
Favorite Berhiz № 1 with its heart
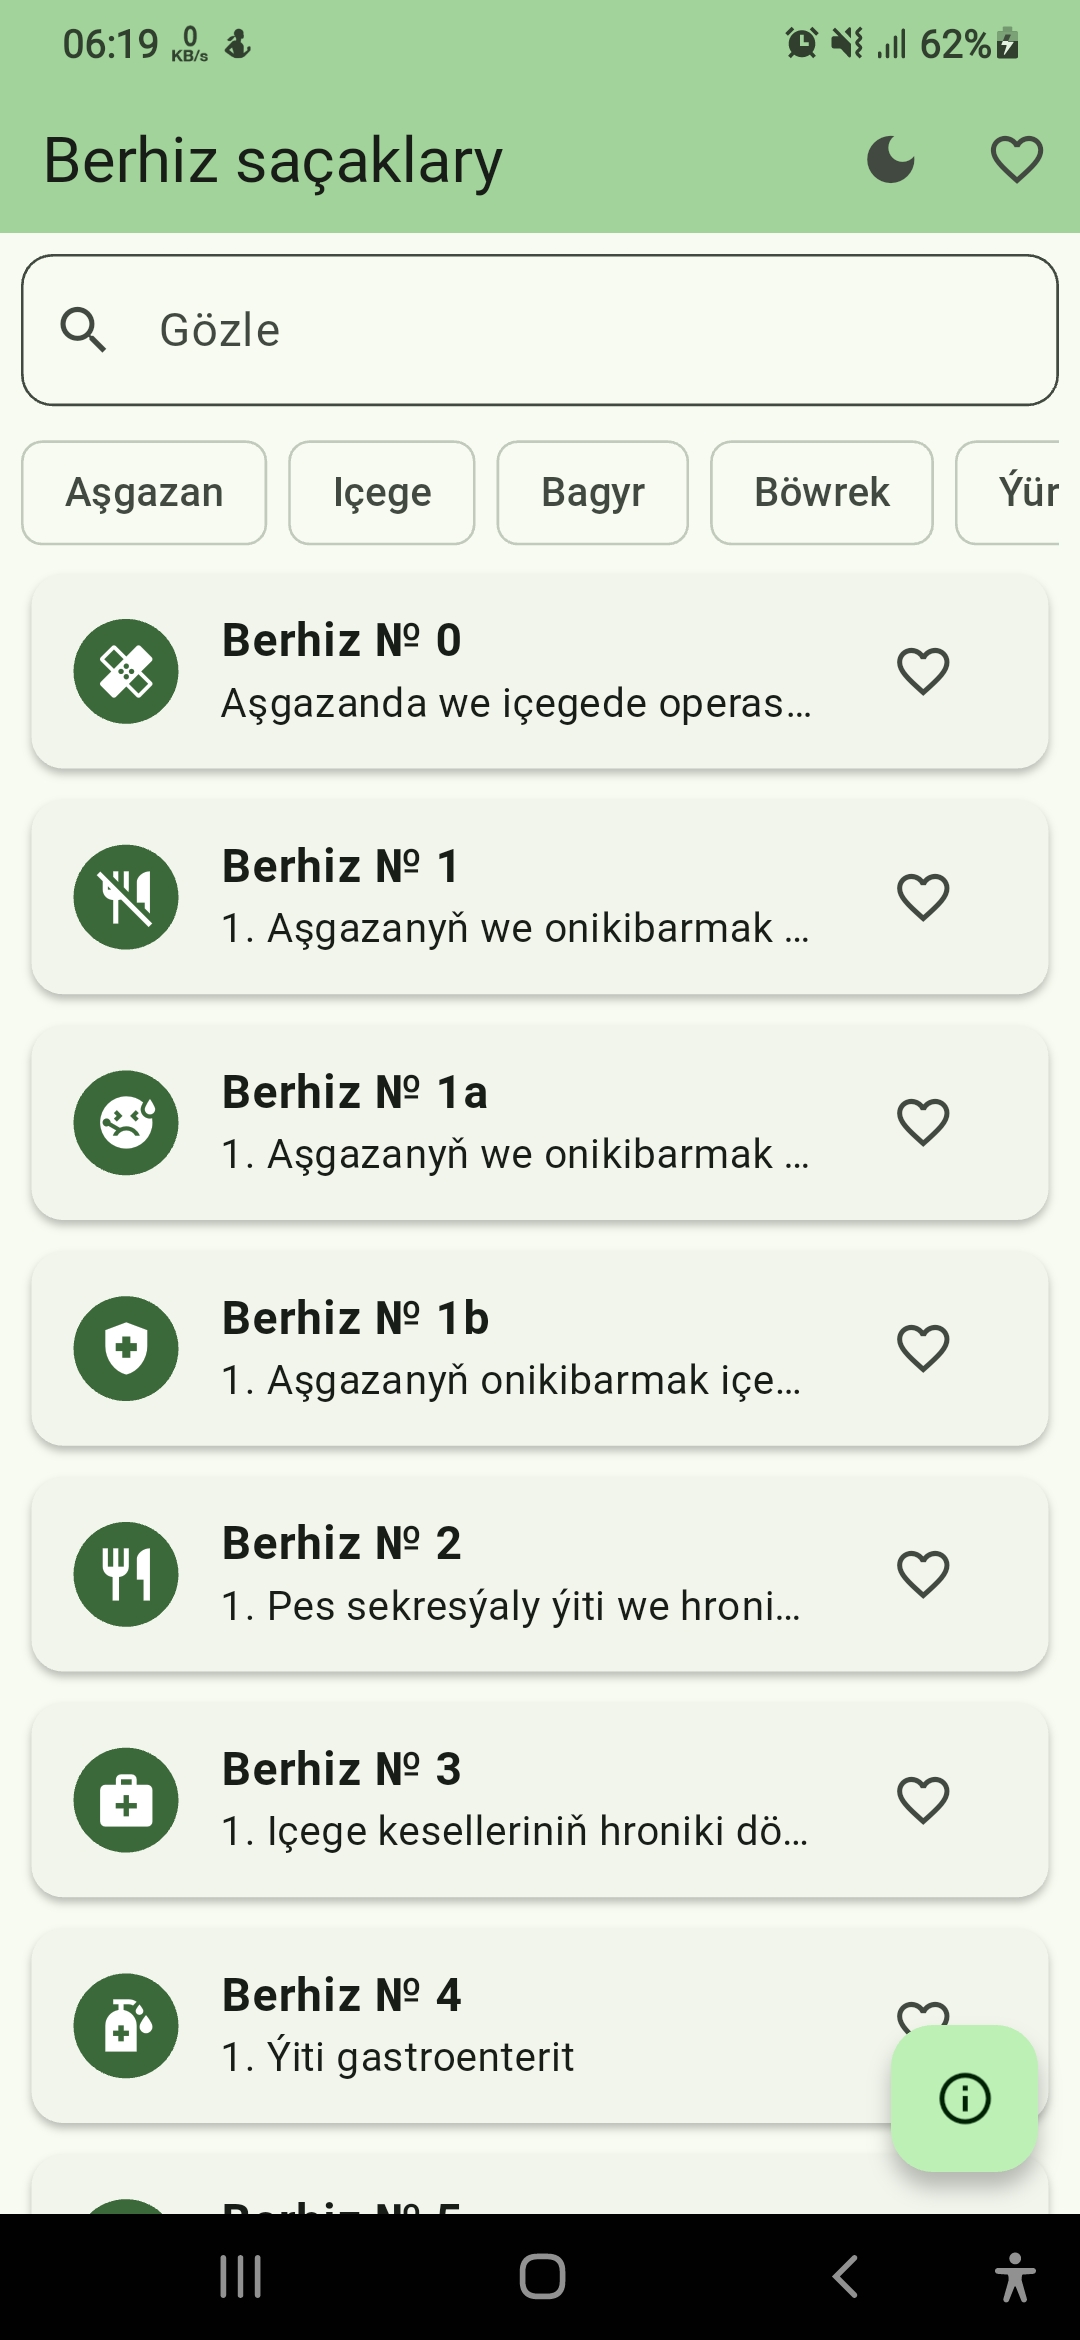click(922, 897)
